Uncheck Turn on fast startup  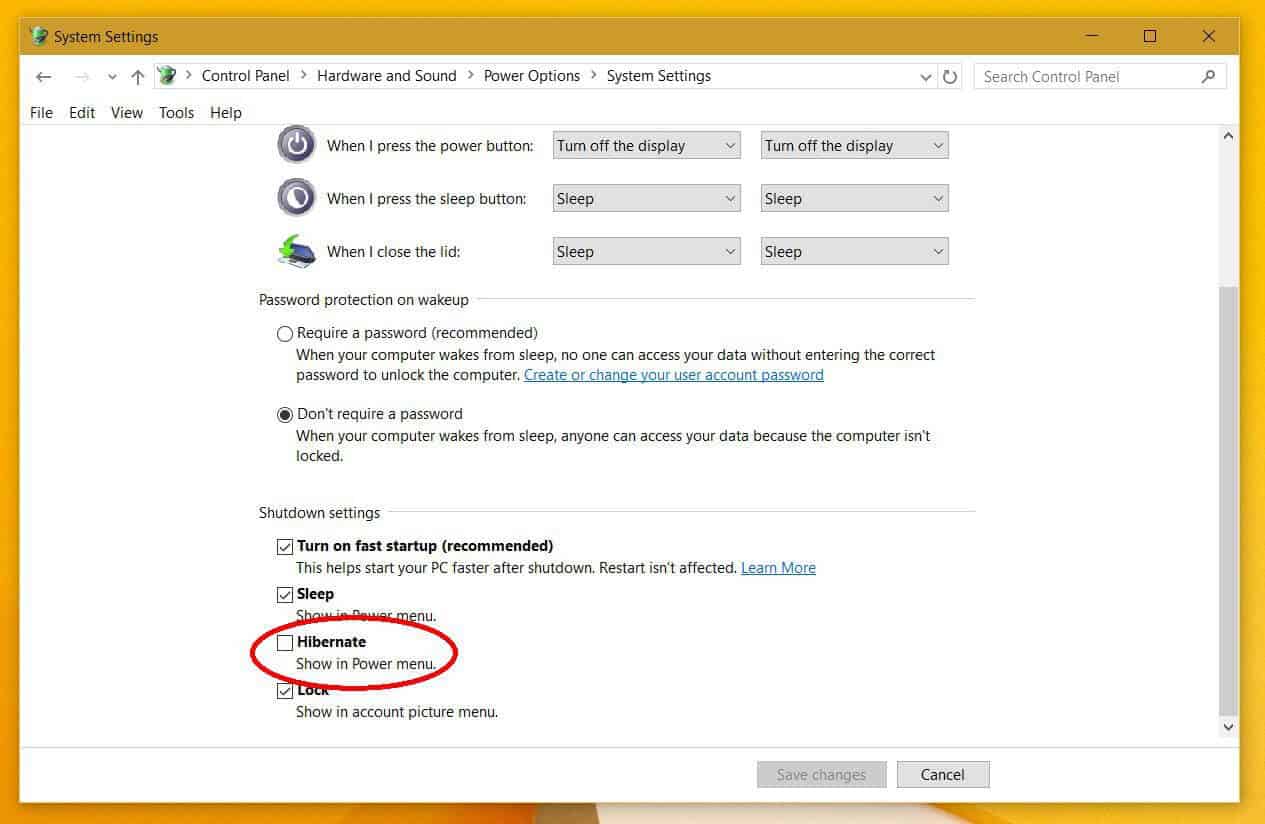pos(285,546)
